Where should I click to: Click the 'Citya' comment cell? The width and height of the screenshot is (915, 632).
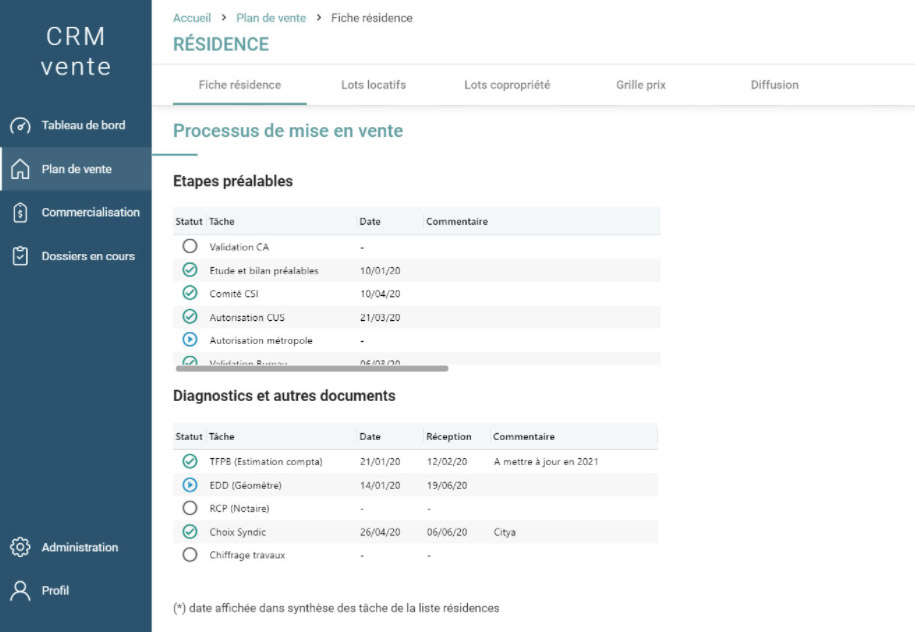[x=504, y=532]
